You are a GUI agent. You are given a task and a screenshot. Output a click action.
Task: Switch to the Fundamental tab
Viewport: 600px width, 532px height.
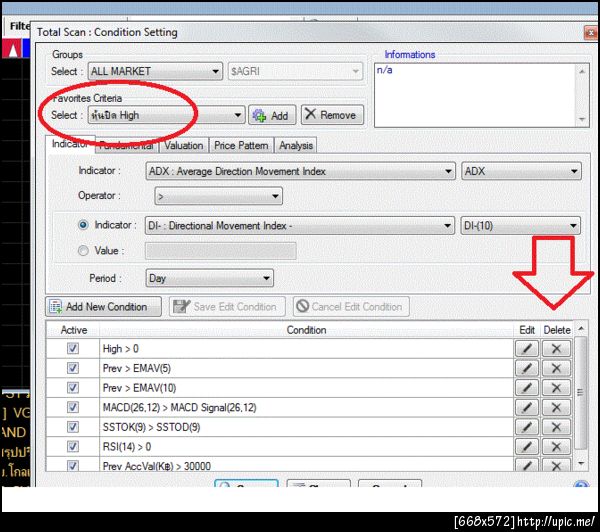pos(127,145)
